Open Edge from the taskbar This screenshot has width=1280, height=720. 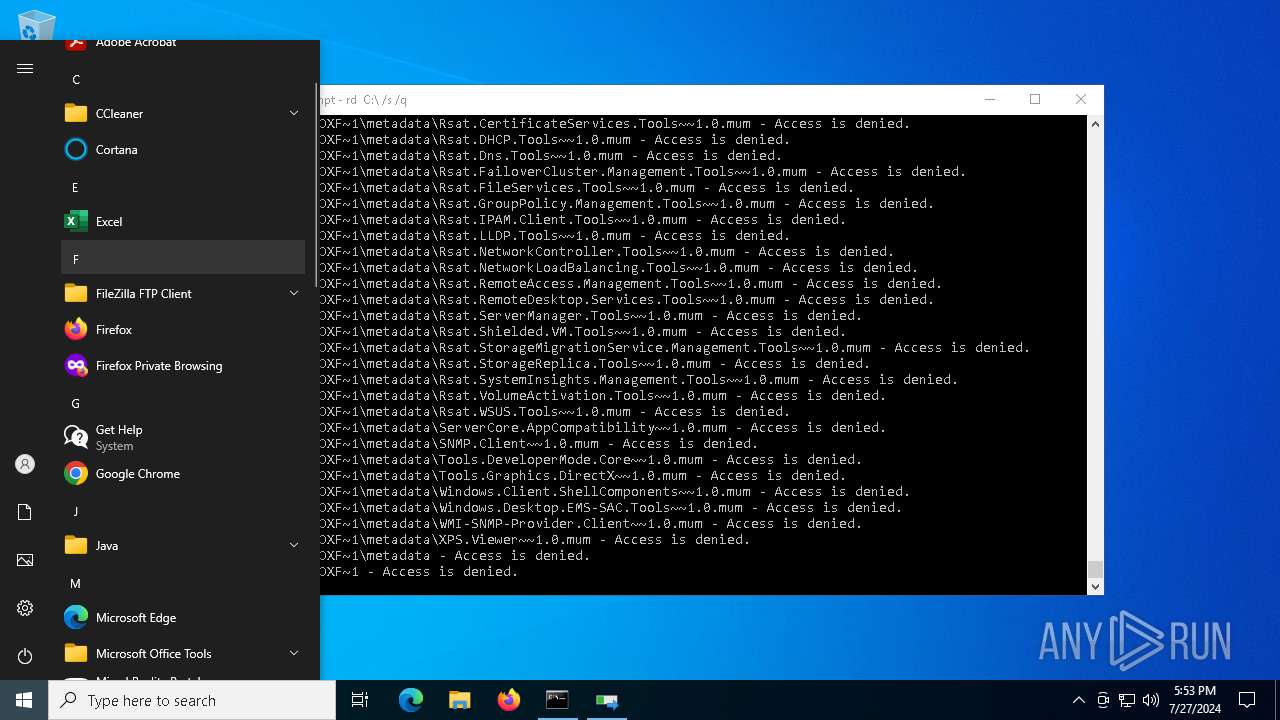coord(411,700)
